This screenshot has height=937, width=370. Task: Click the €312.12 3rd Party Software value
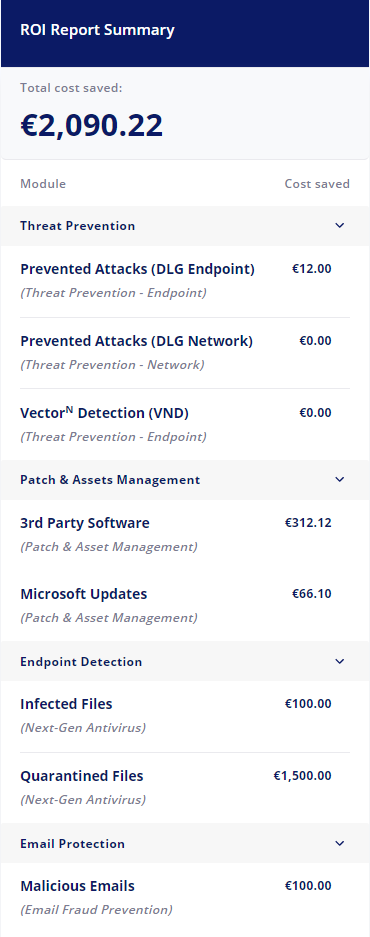pyautogui.click(x=308, y=523)
